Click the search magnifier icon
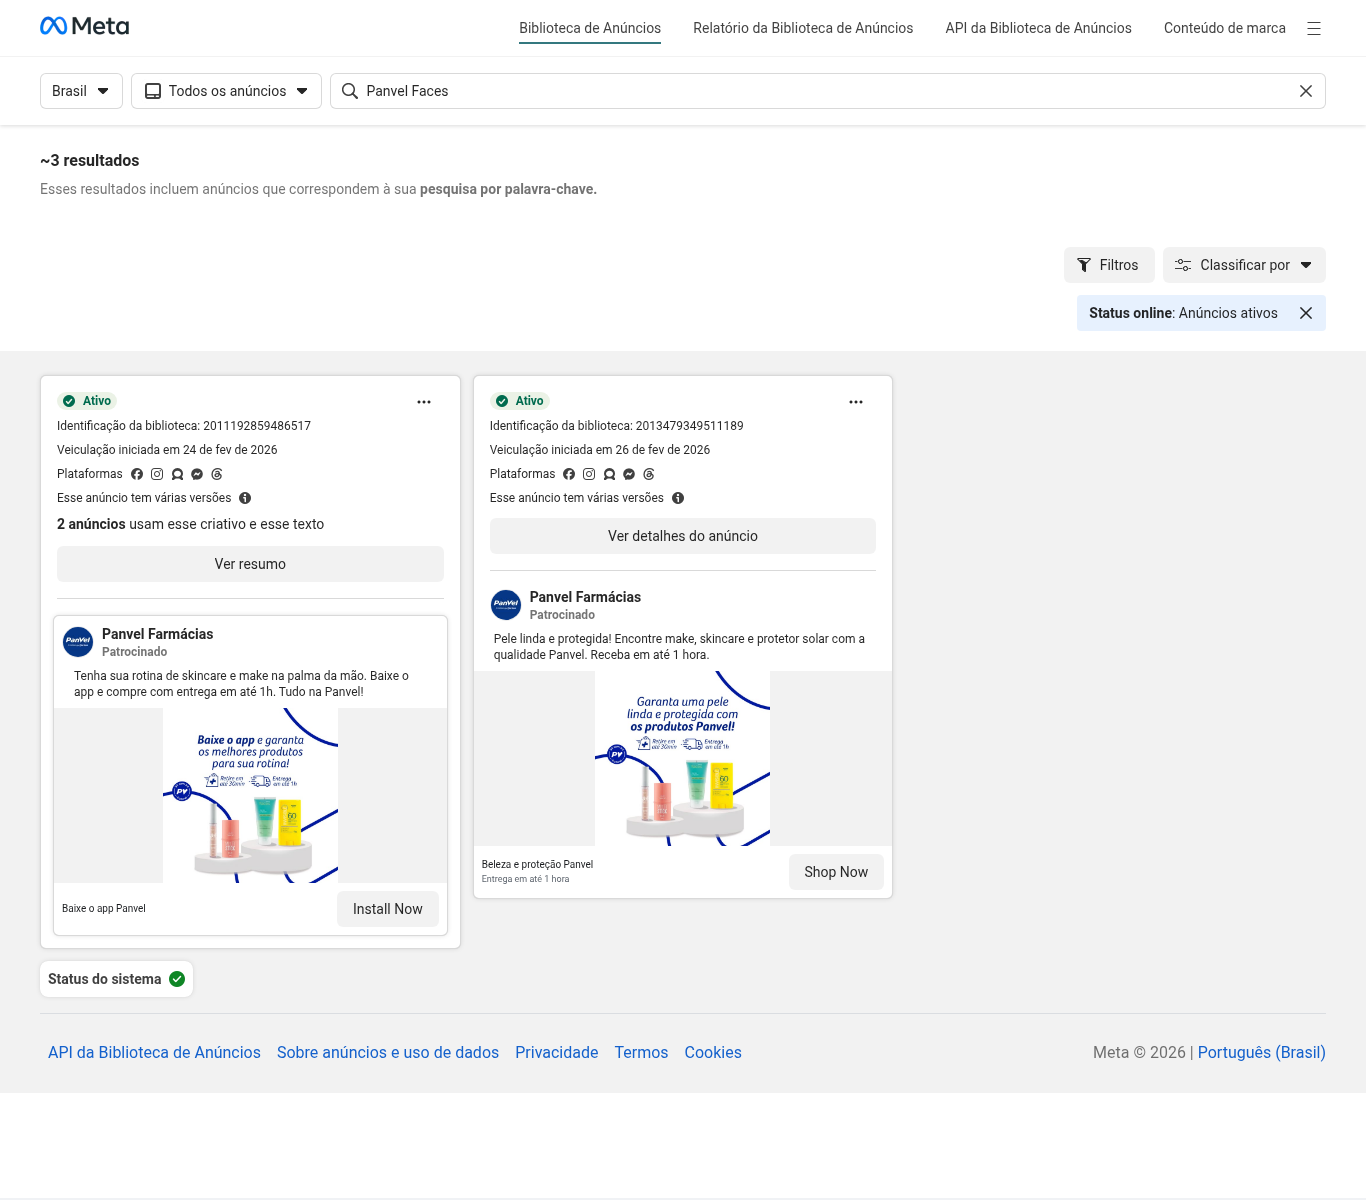The image size is (1366, 1200). (x=350, y=91)
